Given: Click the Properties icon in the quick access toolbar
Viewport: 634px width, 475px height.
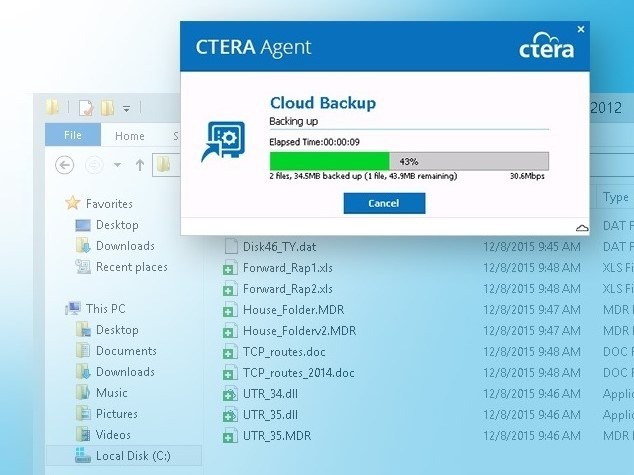Looking at the screenshot, I should point(86,108).
